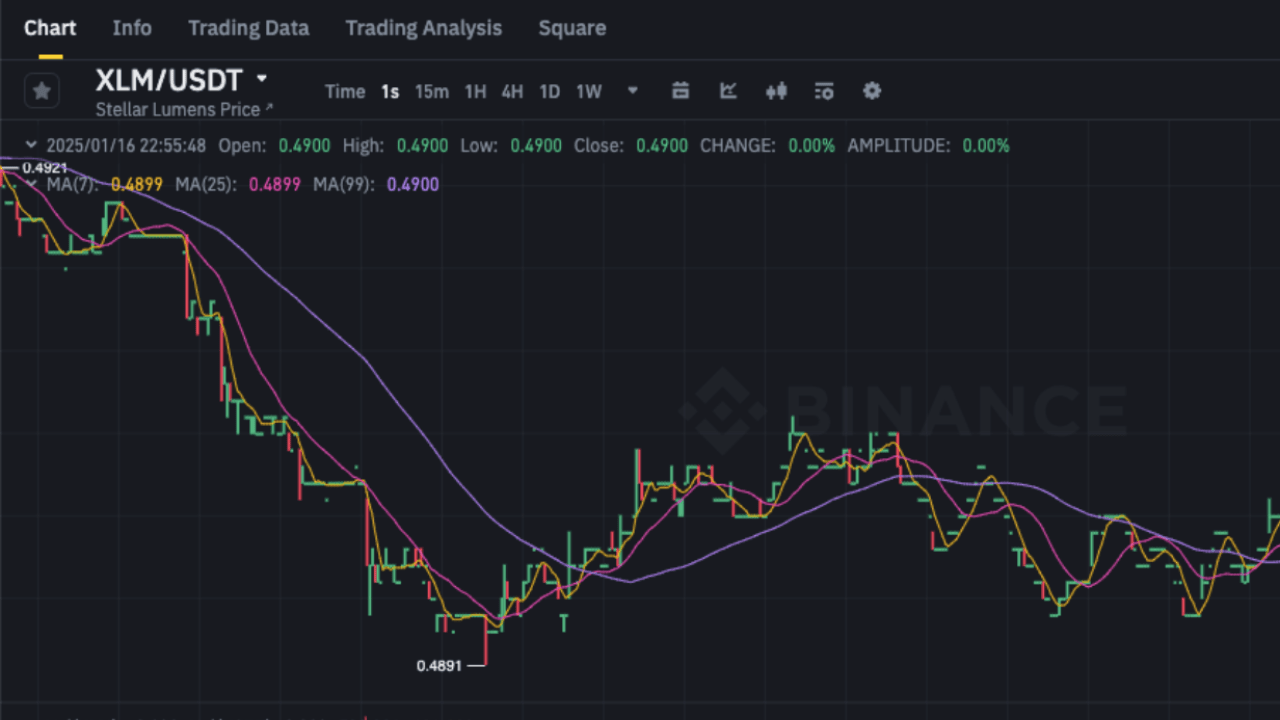
Task: Open the date range calendar picker
Action: [x=681, y=91]
